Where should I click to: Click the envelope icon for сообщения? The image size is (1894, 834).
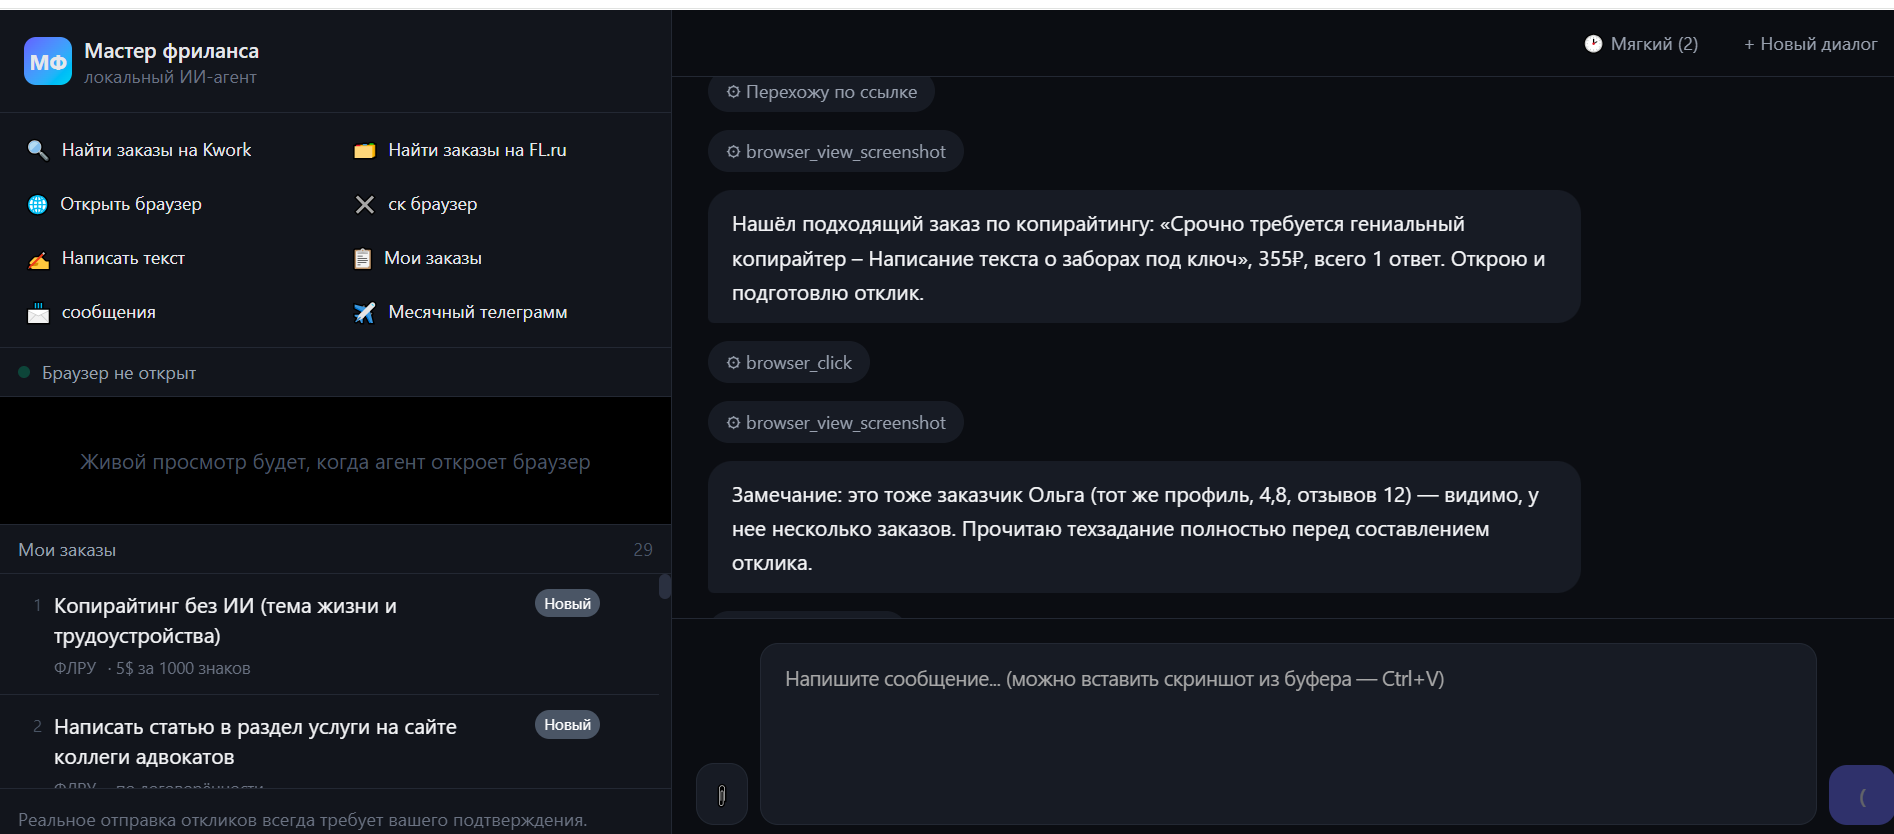[x=38, y=313]
